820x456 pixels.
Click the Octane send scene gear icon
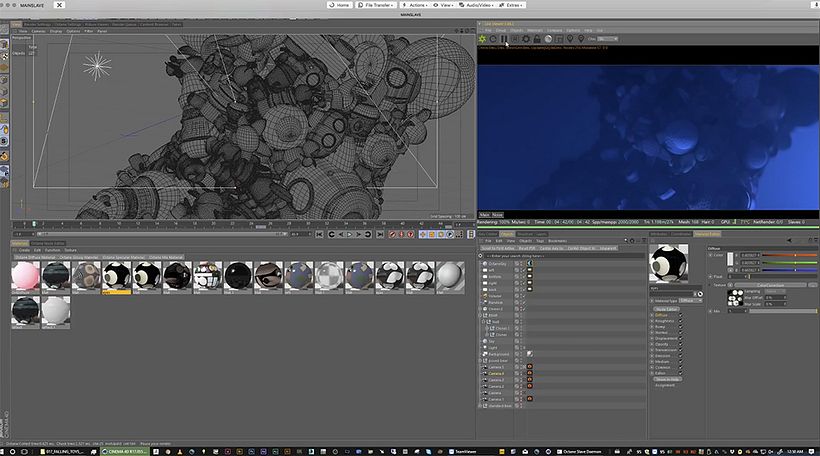click(x=482, y=39)
